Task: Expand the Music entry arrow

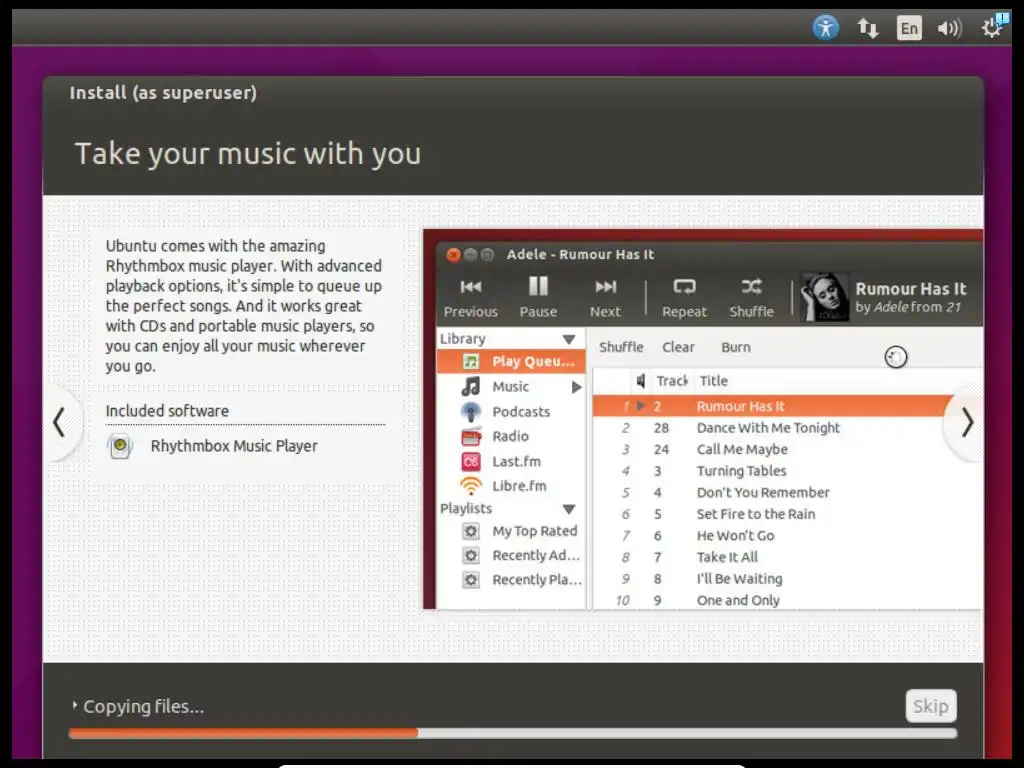Action: tap(576, 387)
